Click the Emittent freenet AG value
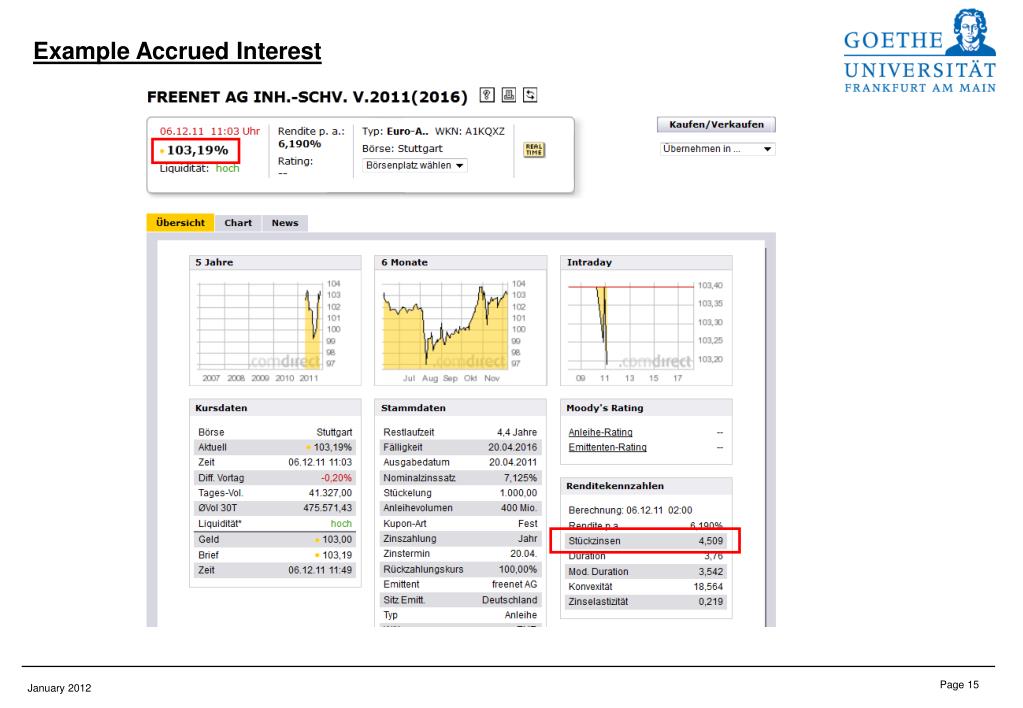This screenshot has height=708, width=1023. [515, 584]
